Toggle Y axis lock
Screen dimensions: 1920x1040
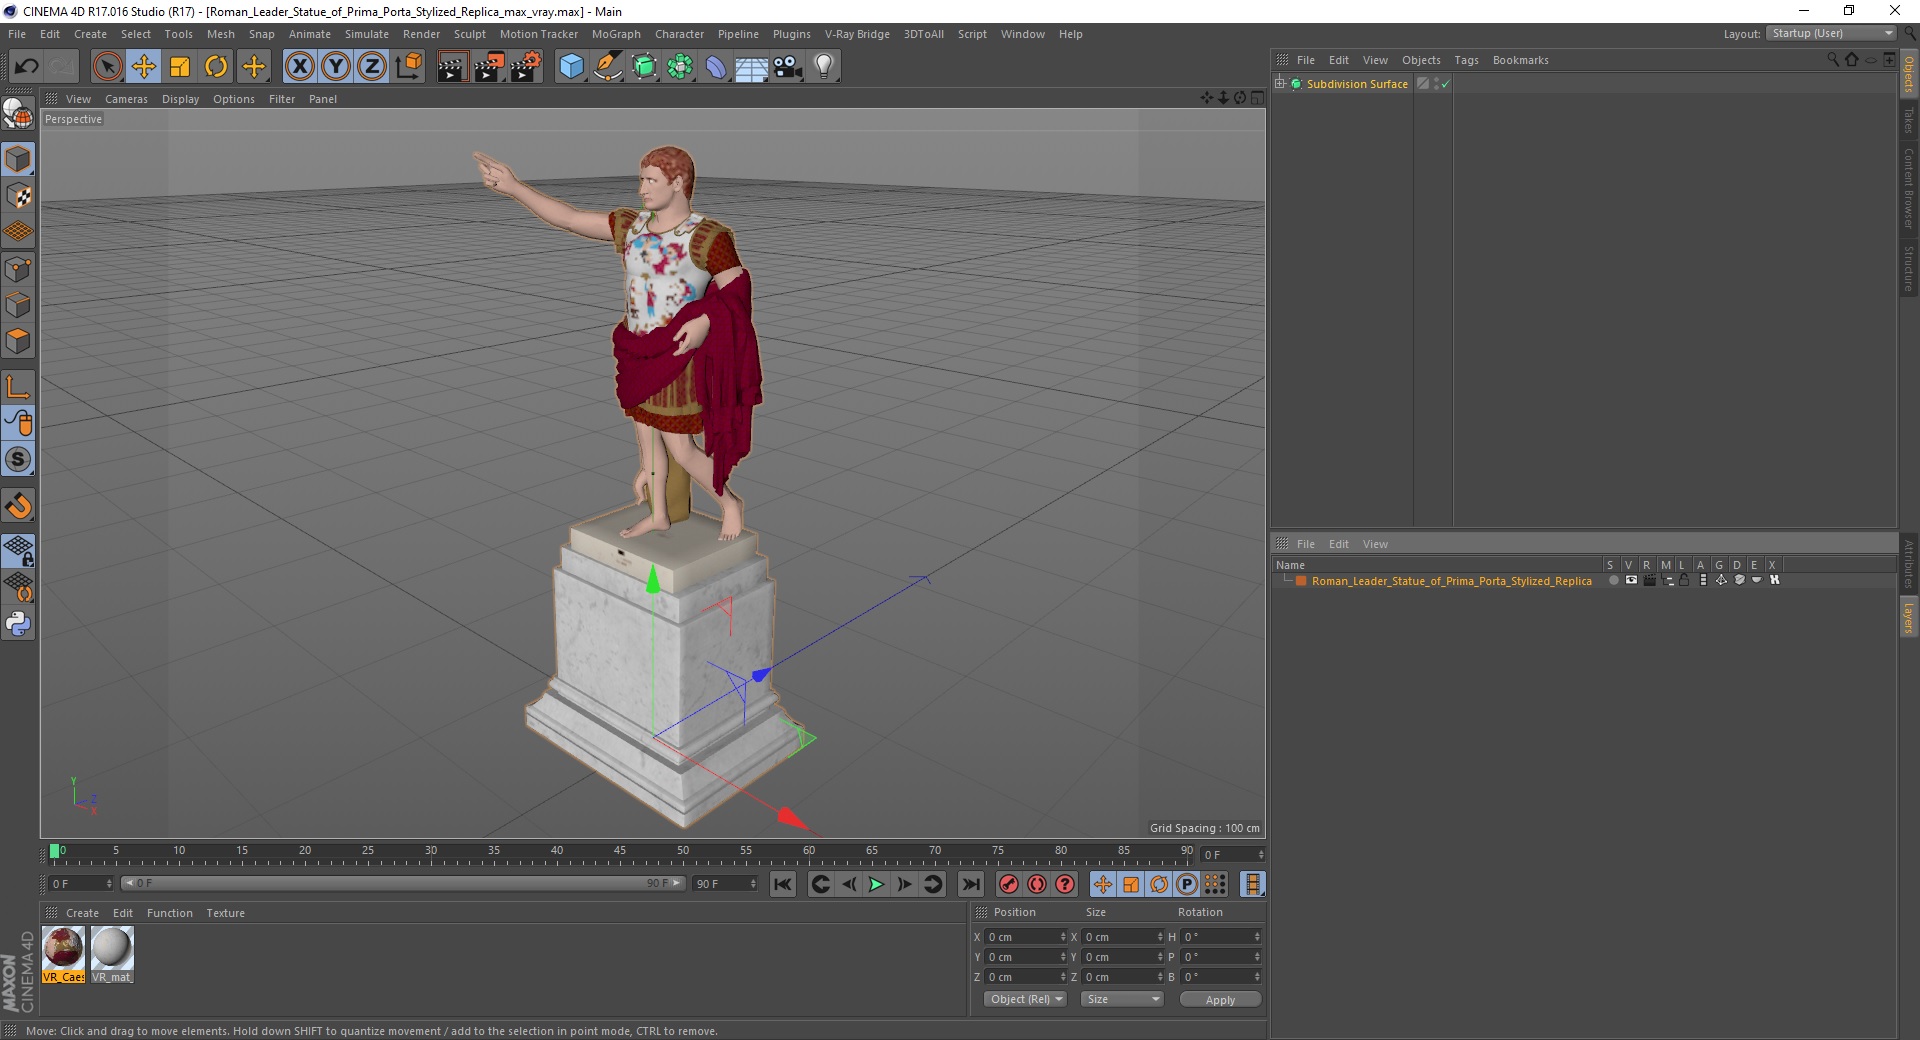tap(336, 67)
